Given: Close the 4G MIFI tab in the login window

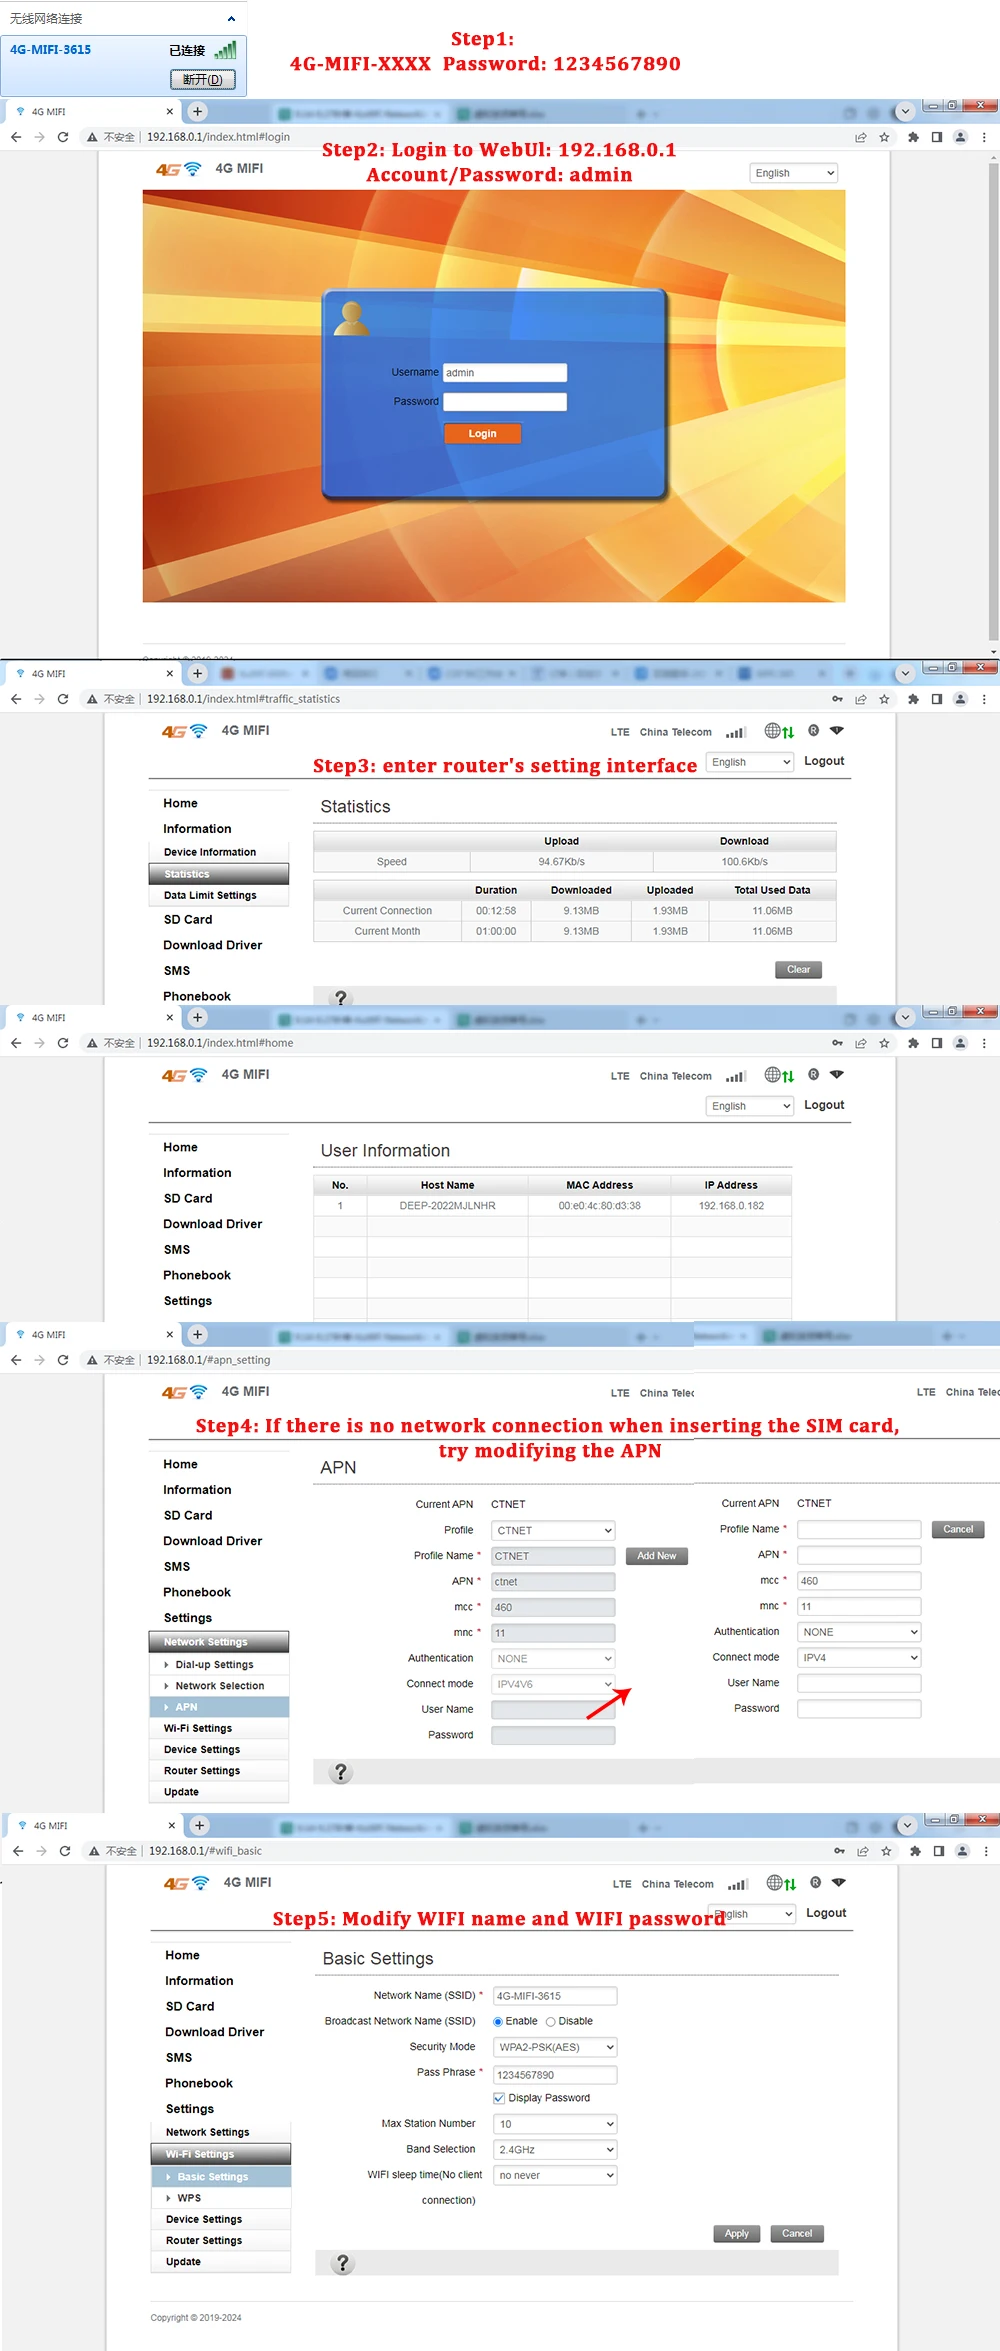Looking at the screenshot, I should (x=169, y=111).
